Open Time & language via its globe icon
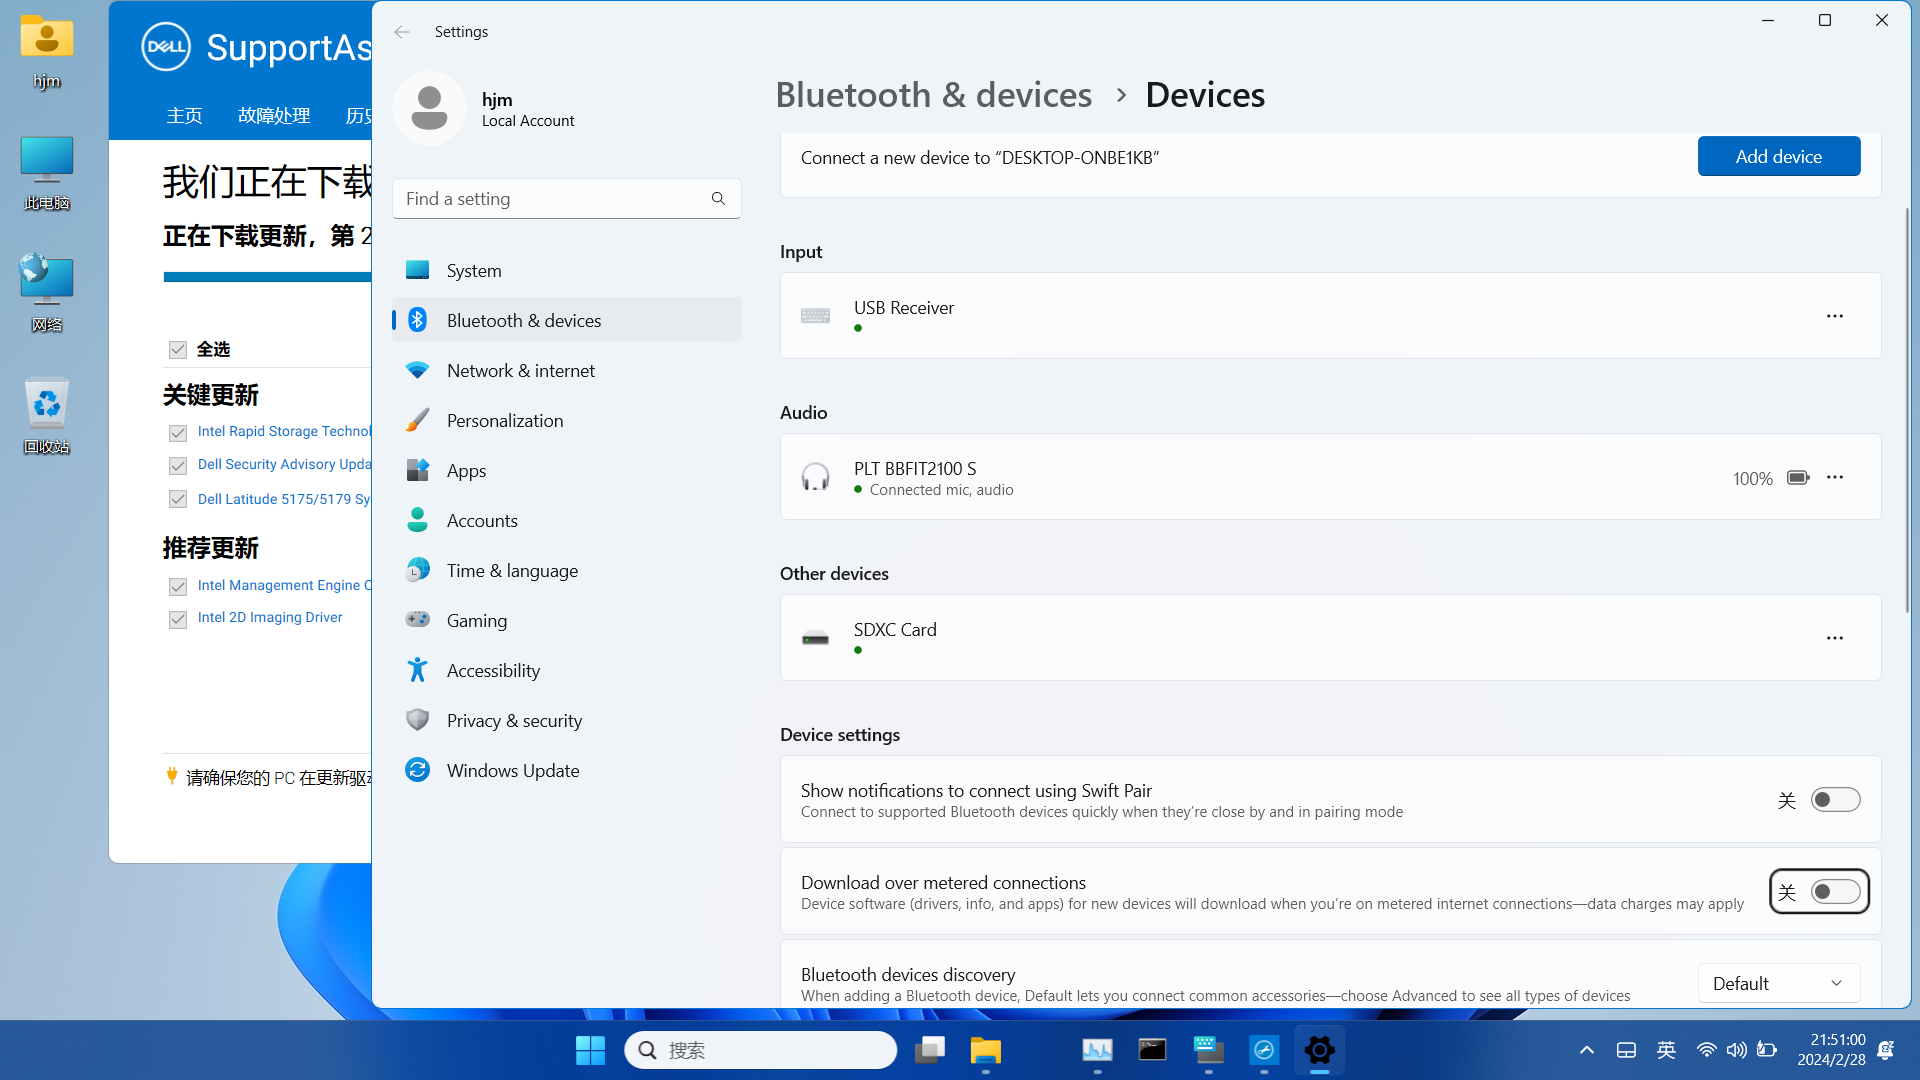This screenshot has height=1080, width=1920. [417, 570]
